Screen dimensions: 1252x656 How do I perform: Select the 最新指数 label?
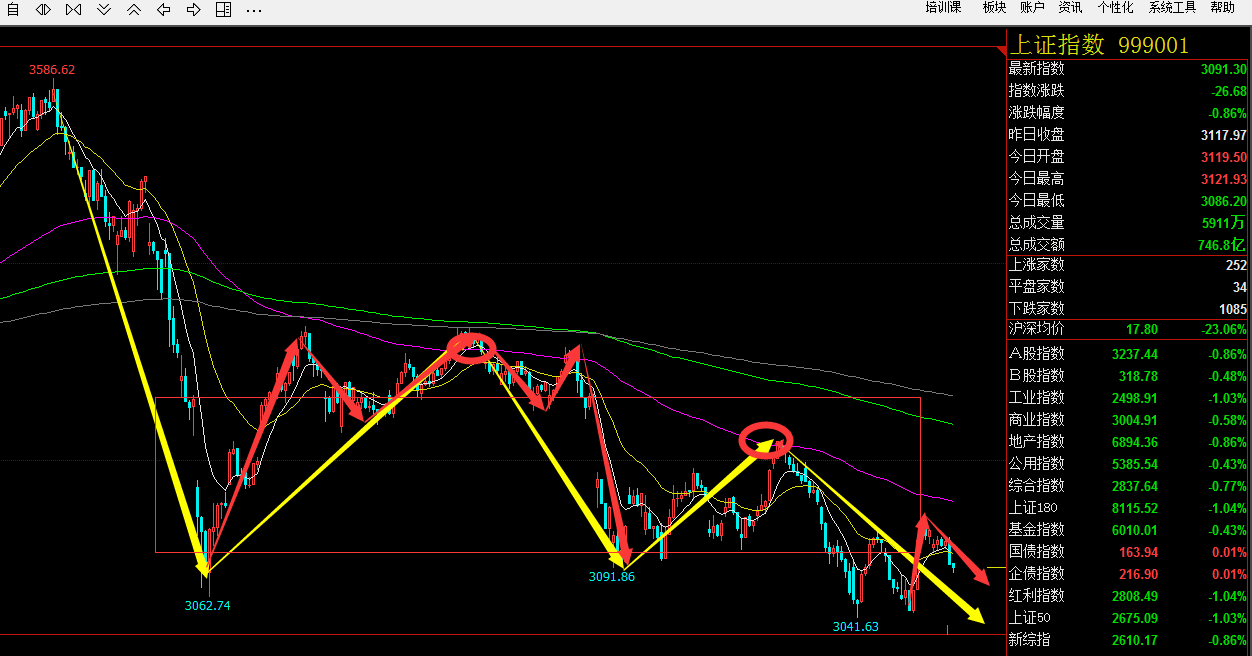coord(1037,69)
